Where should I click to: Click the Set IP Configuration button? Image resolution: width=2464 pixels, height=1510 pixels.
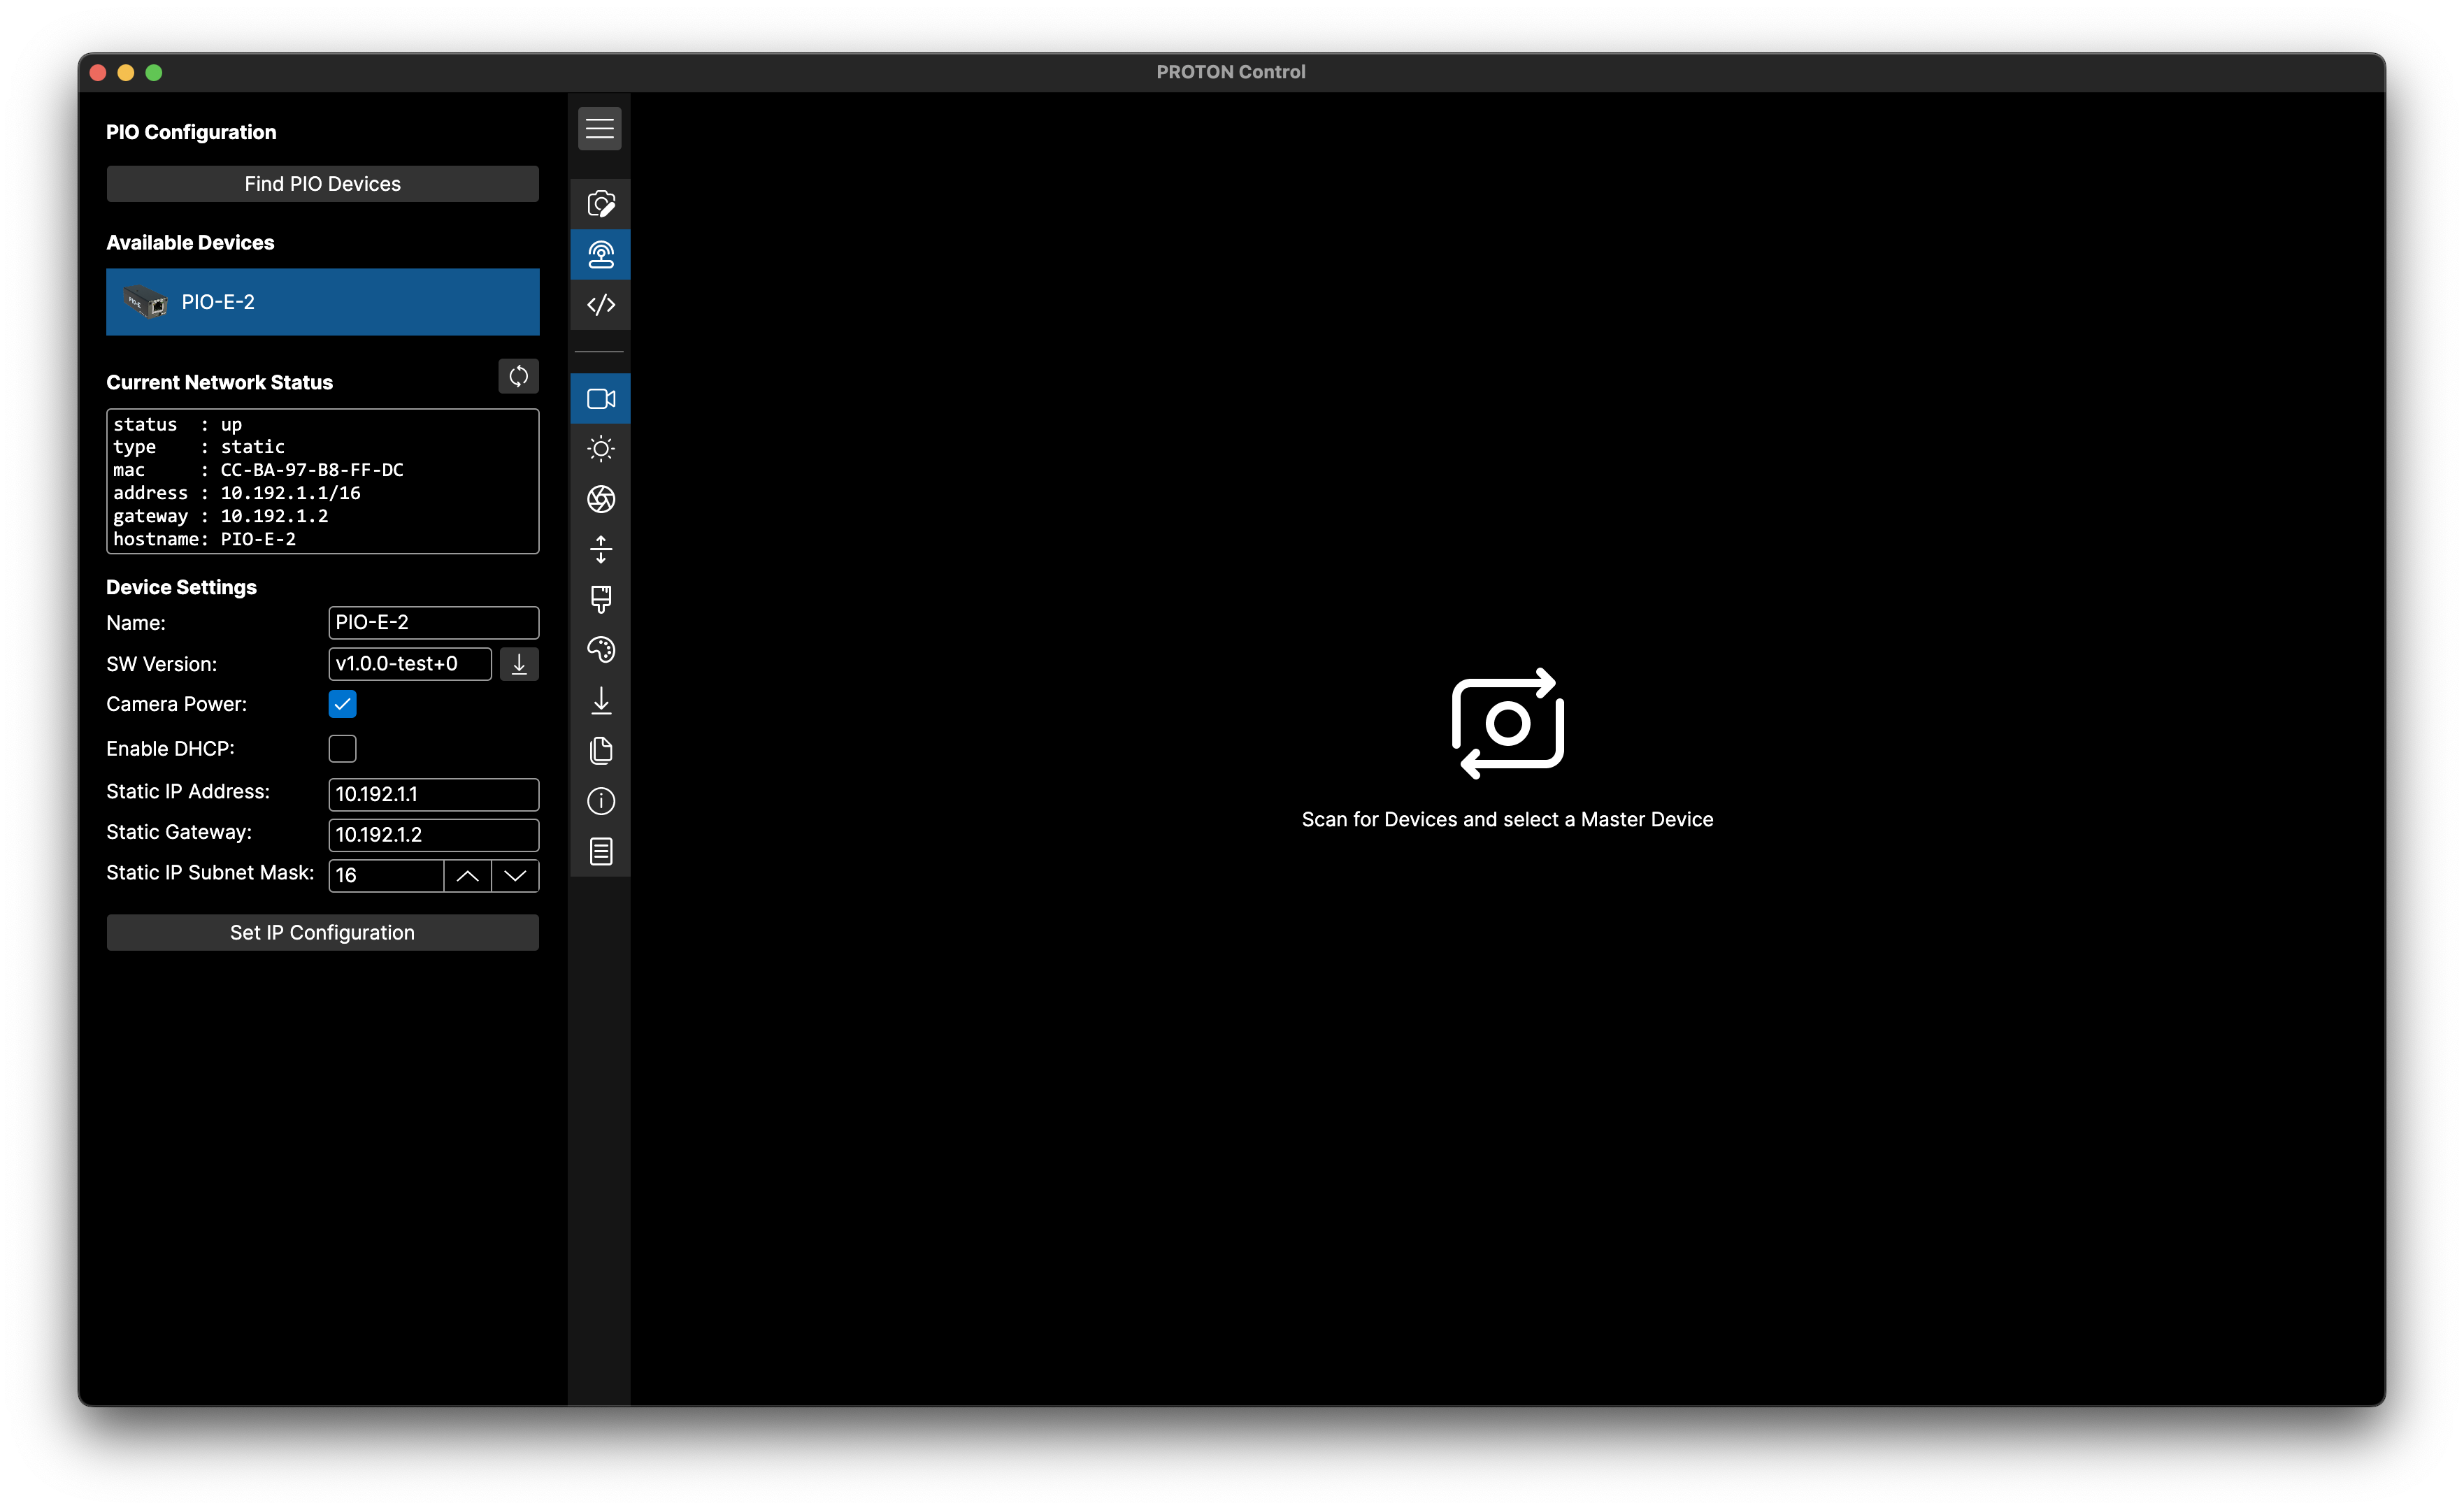(322, 932)
